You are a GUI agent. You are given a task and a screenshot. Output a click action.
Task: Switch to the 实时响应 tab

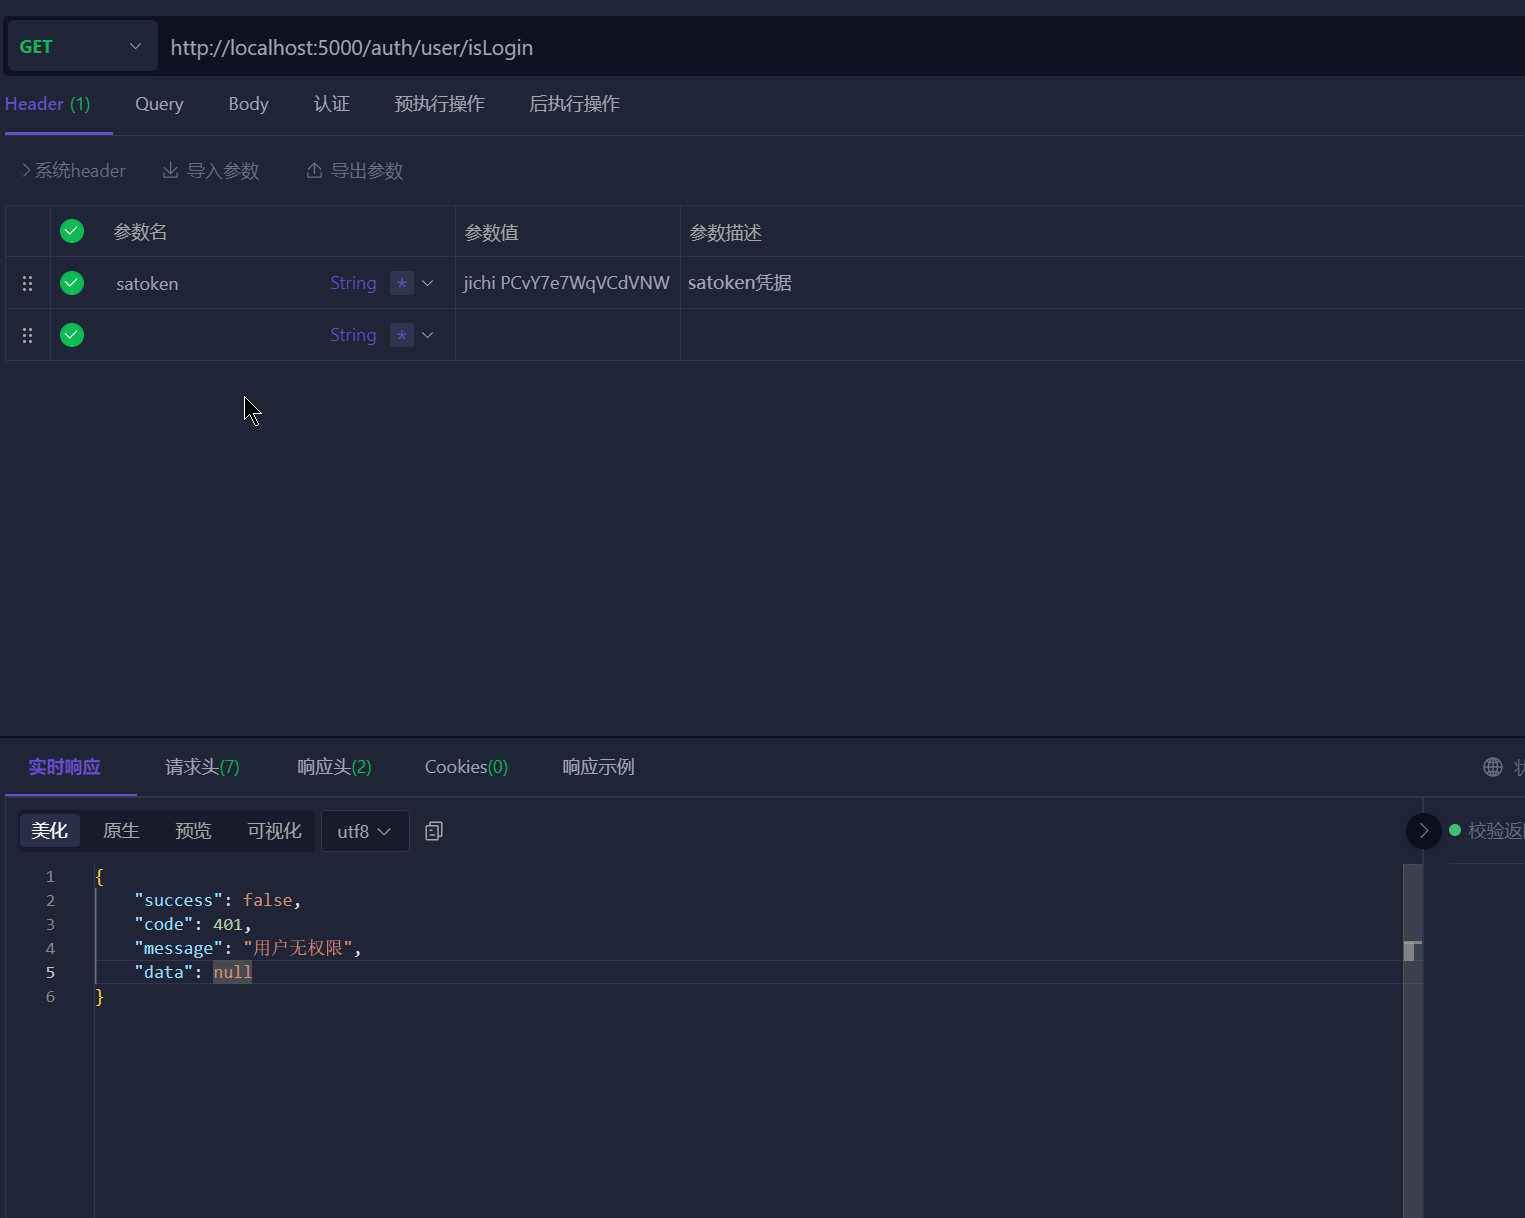click(64, 767)
